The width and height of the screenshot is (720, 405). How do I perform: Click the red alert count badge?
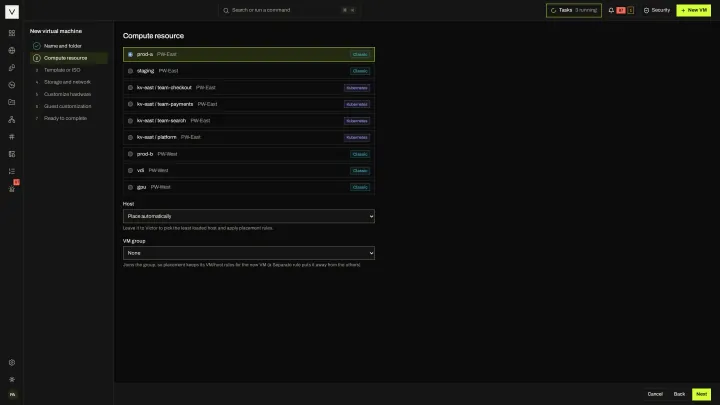coord(621,10)
